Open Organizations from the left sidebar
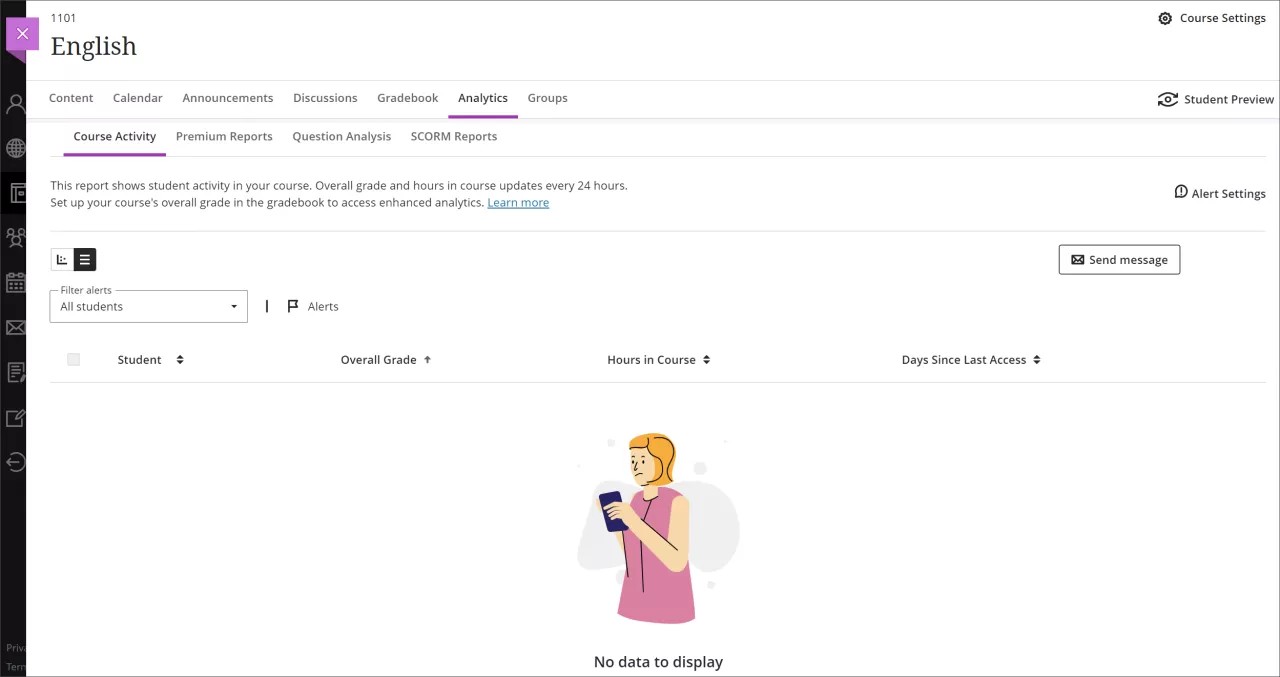 point(15,238)
